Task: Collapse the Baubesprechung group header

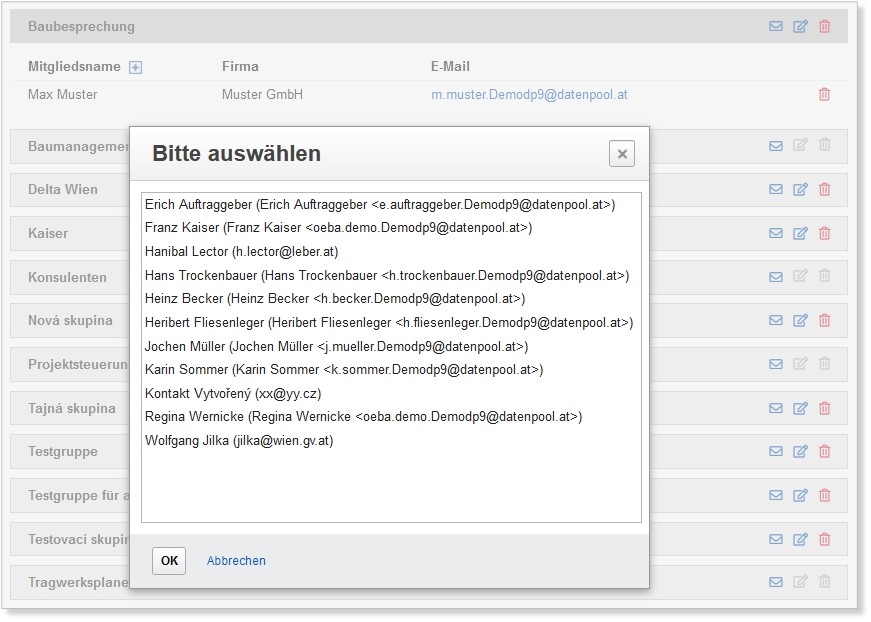Action: click(x=81, y=26)
